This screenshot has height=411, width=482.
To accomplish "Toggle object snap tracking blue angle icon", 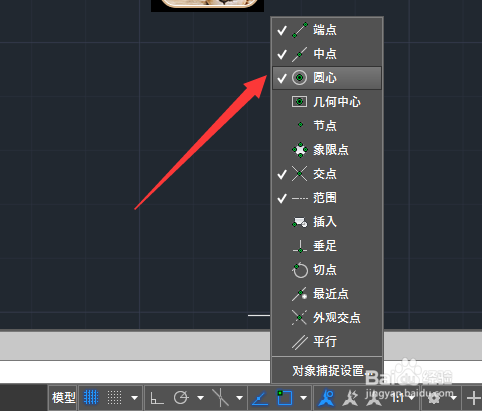I will tap(260, 398).
